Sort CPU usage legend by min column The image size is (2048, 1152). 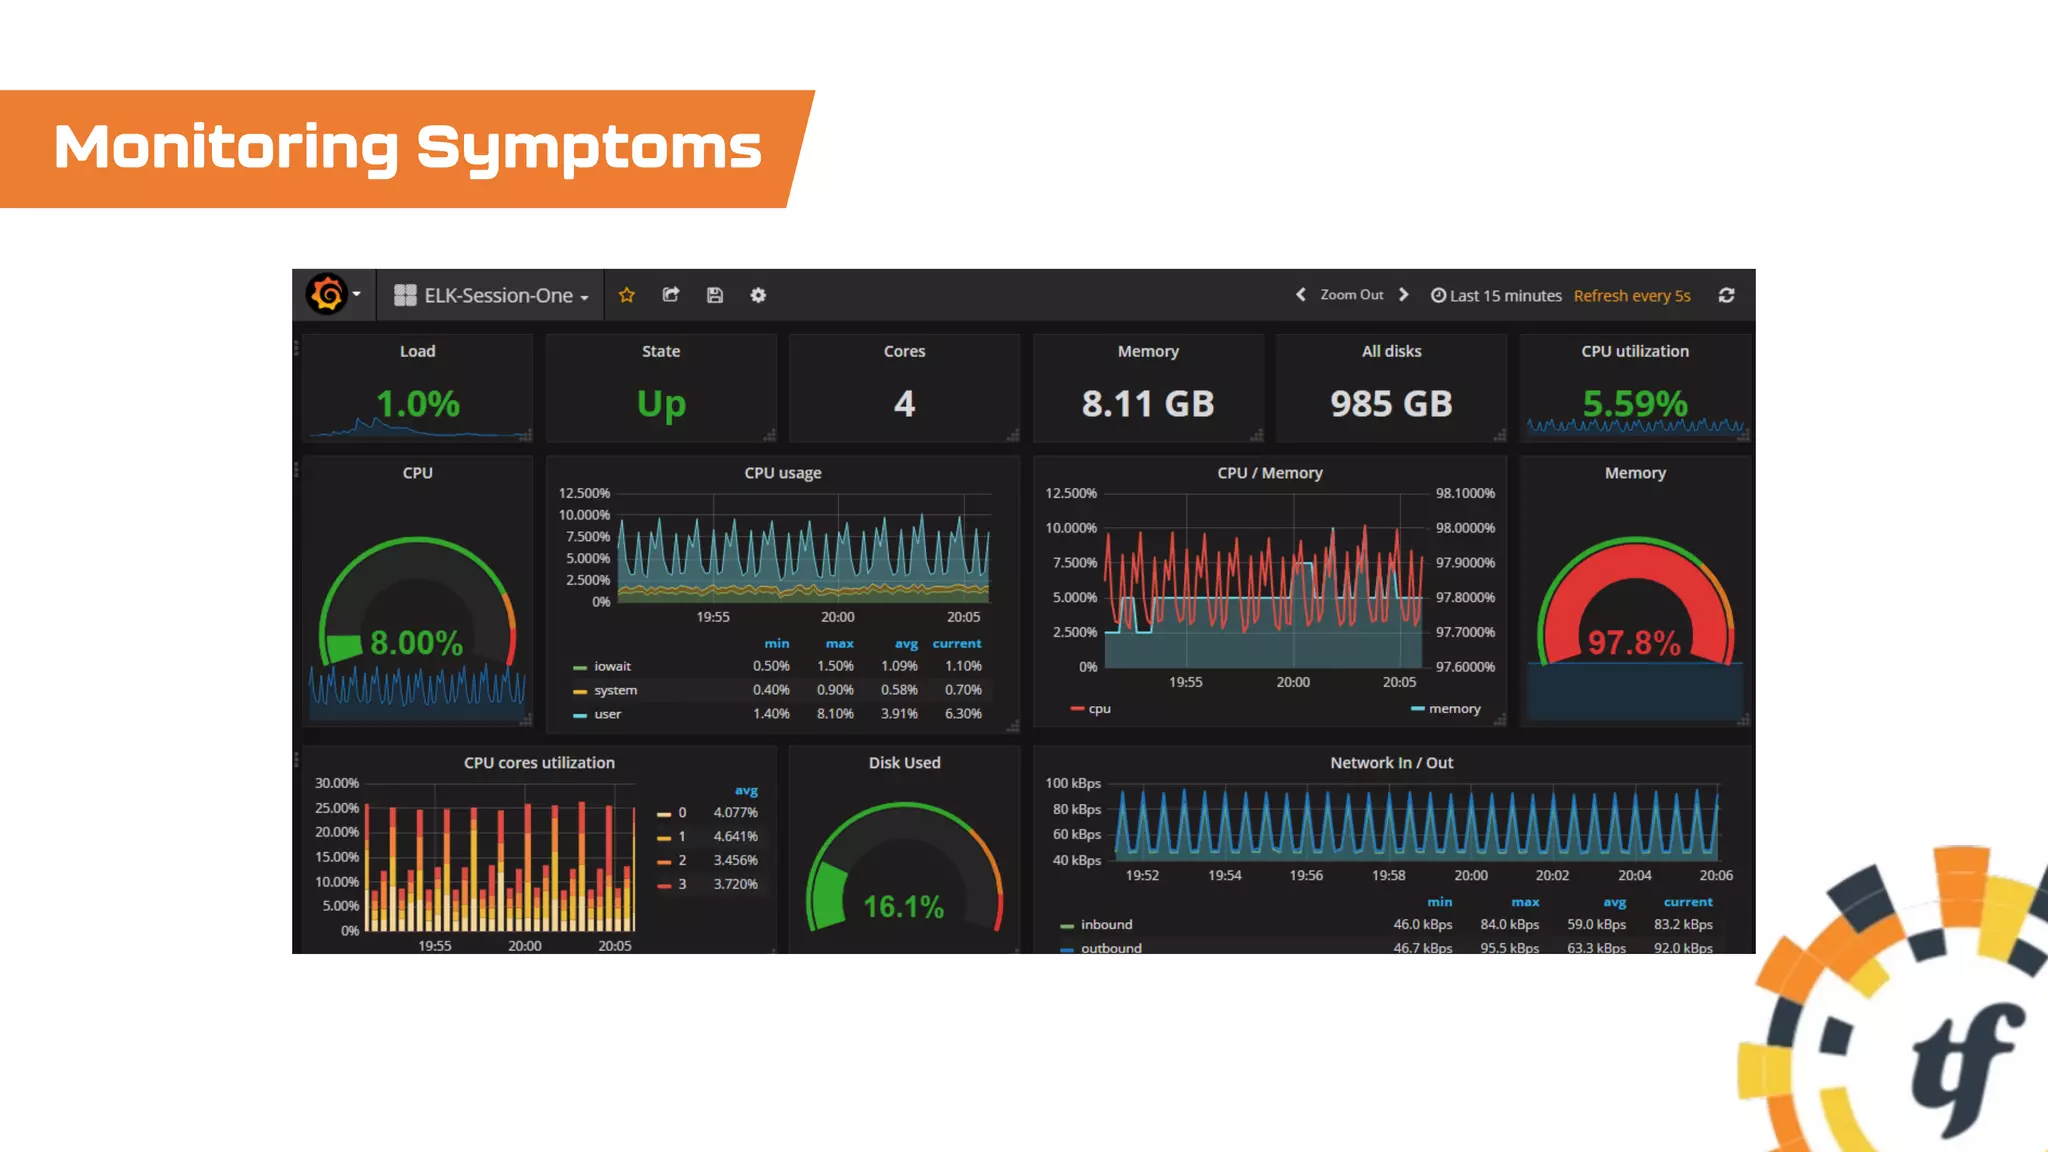[777, 644]
